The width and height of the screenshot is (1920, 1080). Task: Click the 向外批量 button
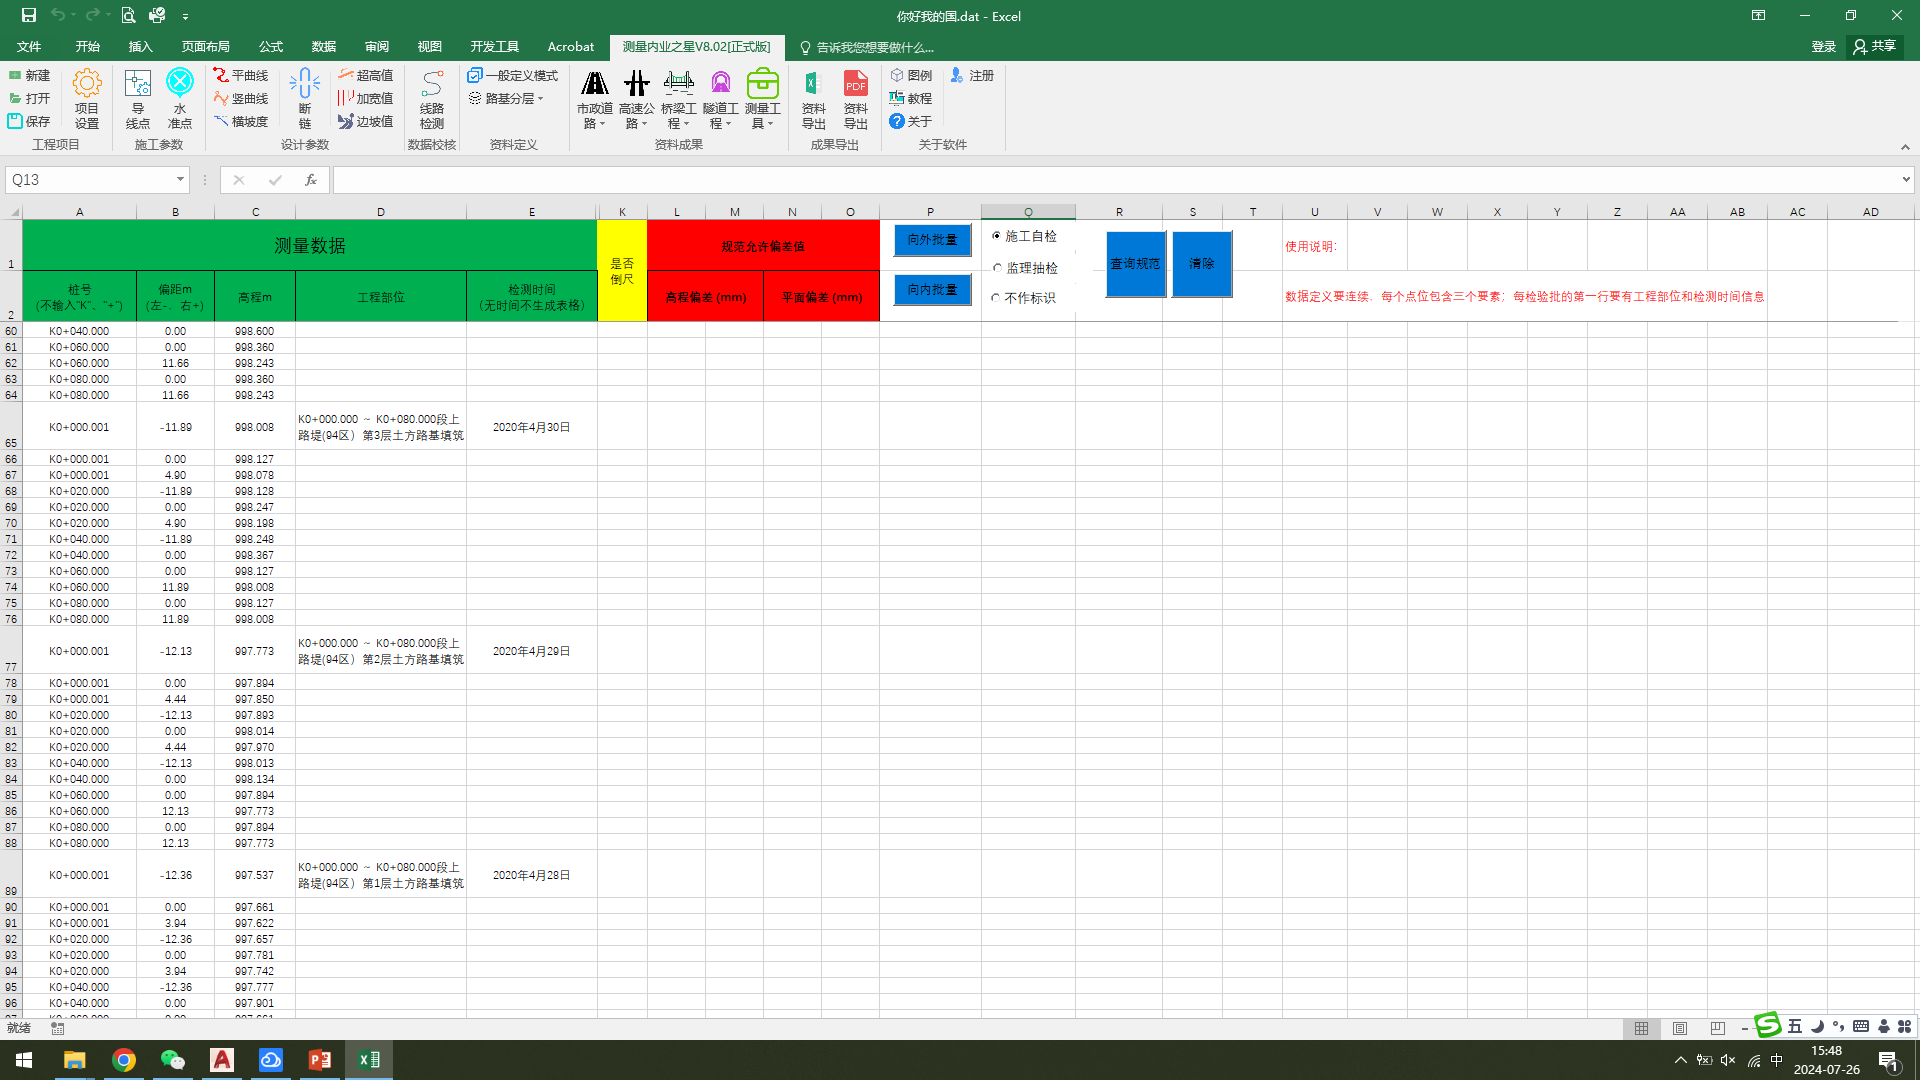(930, 240)
